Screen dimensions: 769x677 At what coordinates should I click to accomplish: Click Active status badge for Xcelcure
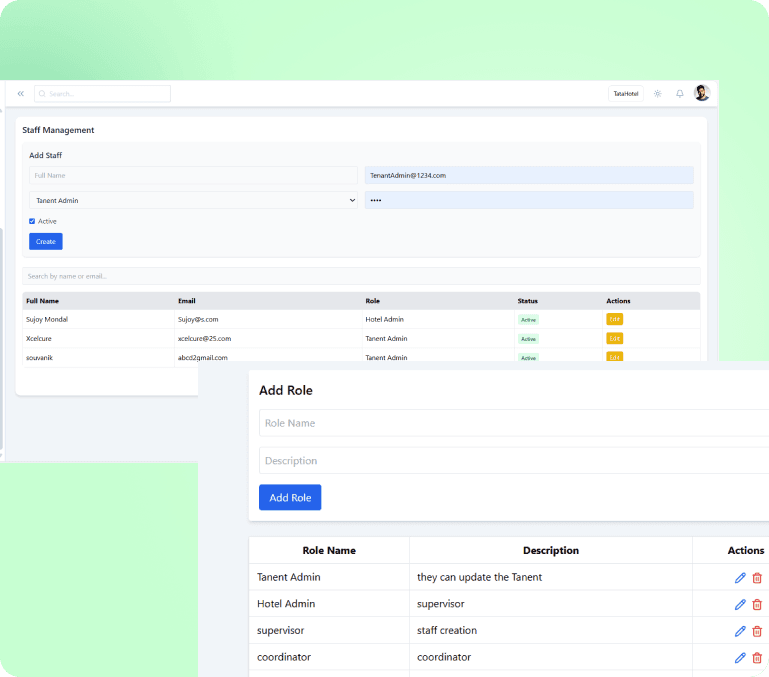(528, 339)
